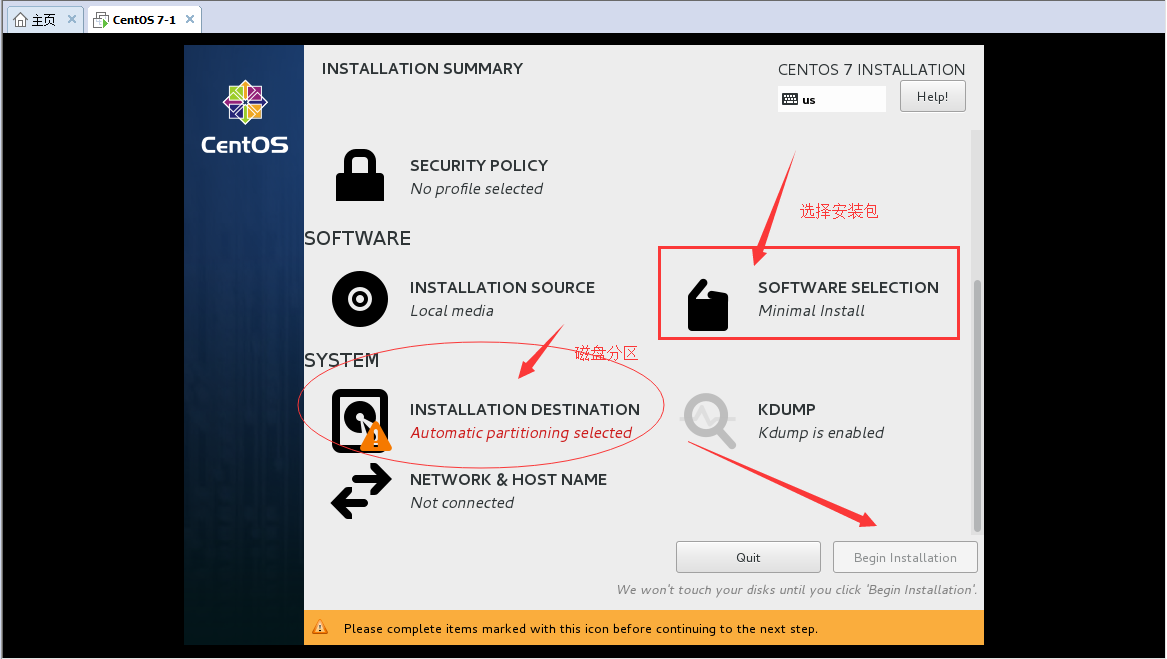Screen dimensions: 1167x659
Task: Switch to the 主页 tab
Action: pyautogui.click(x=44, y=20)
